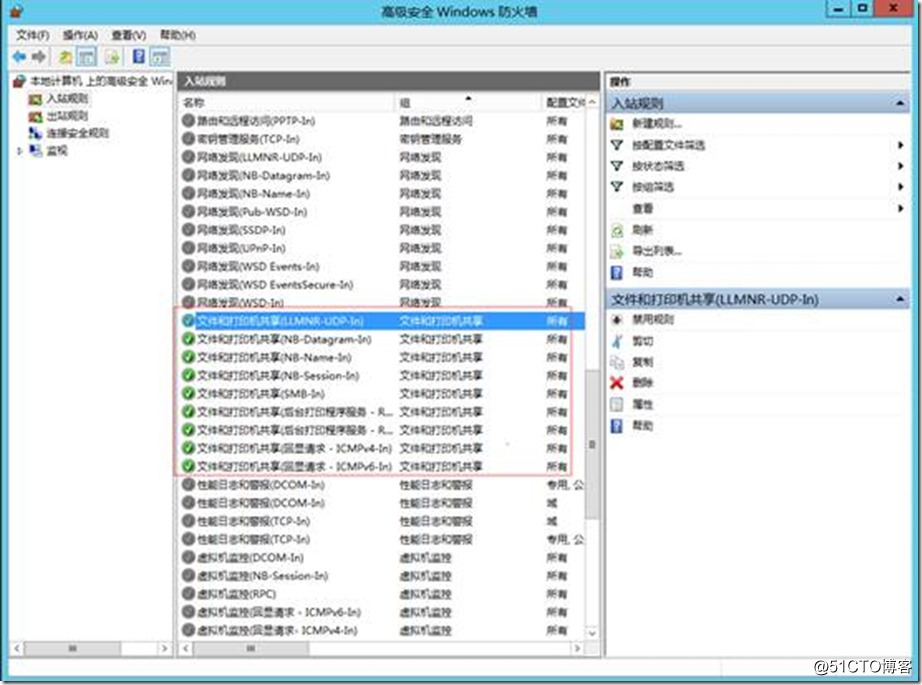
Task: Toggle the show/hide console tree toolbar icon
Action: pos(86,56)
